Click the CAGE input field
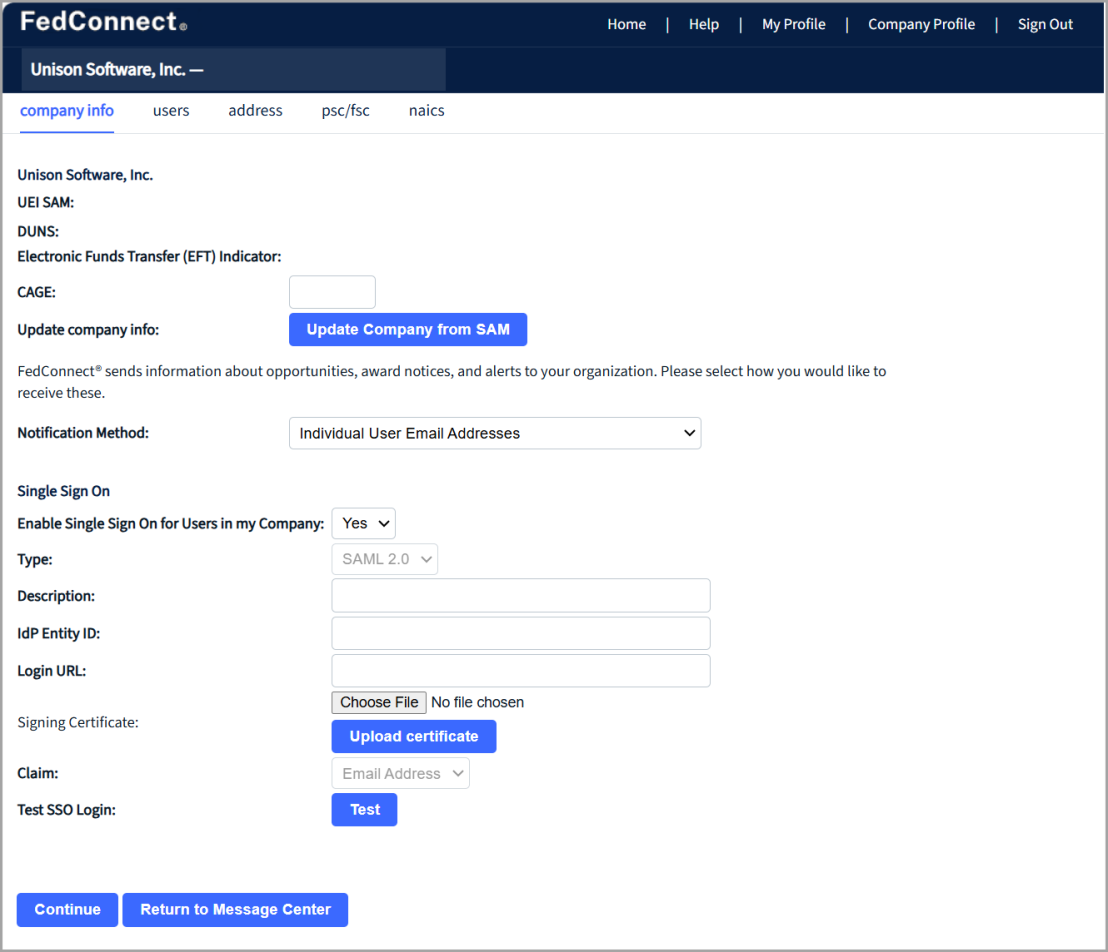1108x952 pixels. pyautogui.click(x=332, y=292)
